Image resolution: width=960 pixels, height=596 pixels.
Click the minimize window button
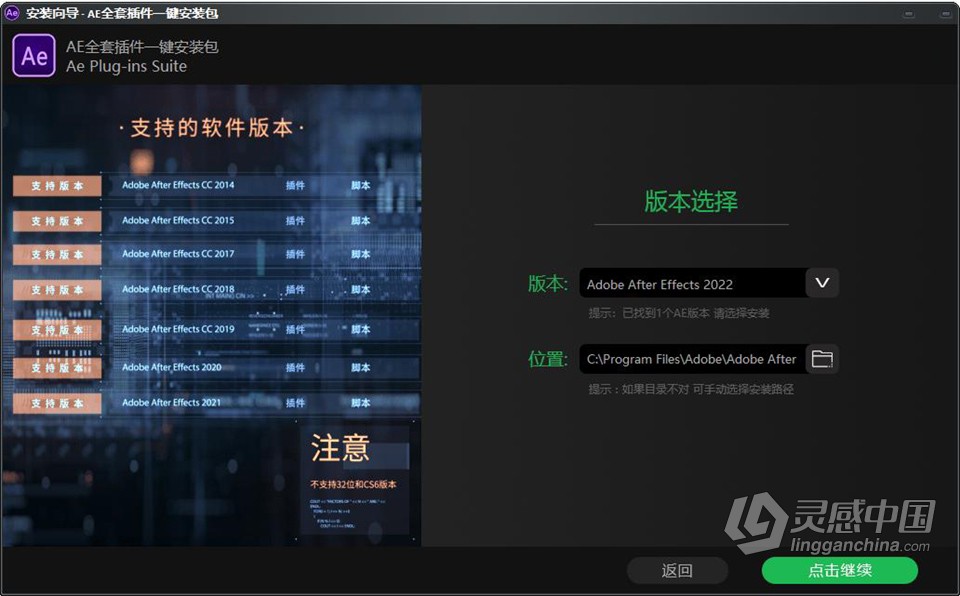(x=909, y=13)
